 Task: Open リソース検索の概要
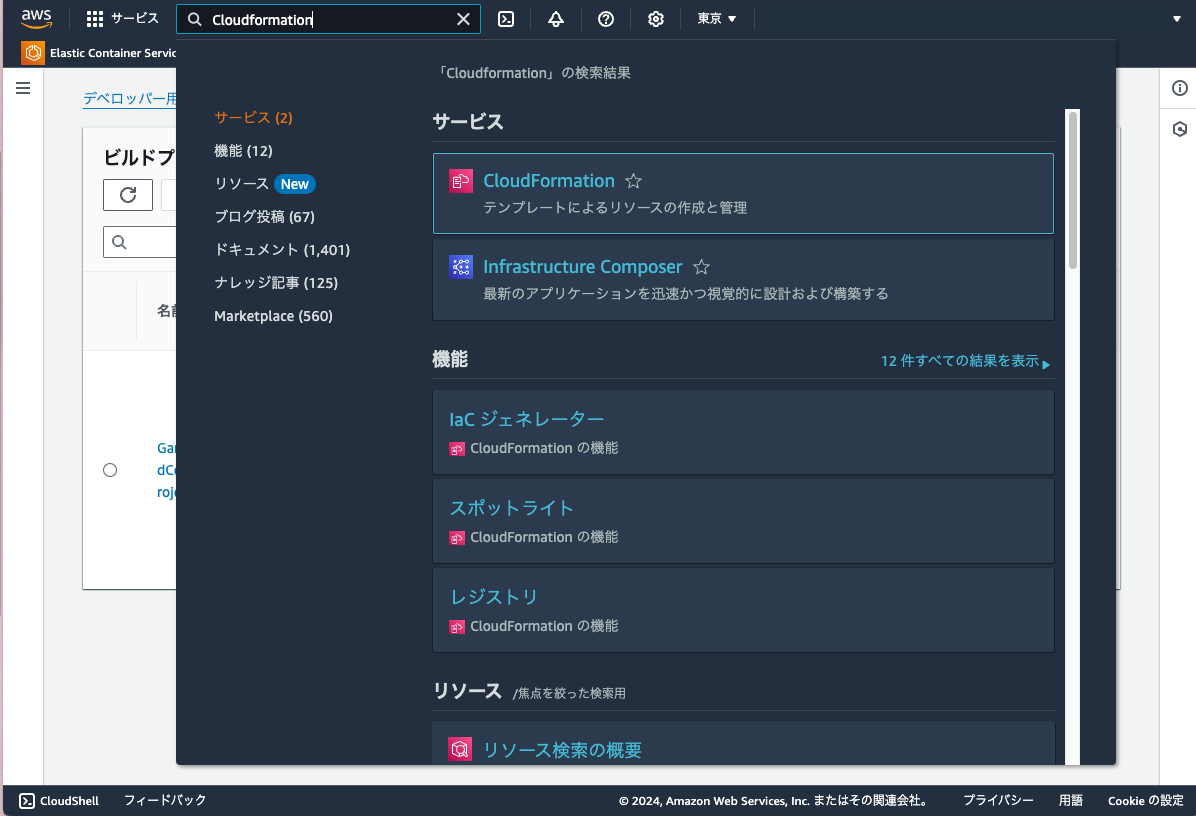(x=562, y=750)
